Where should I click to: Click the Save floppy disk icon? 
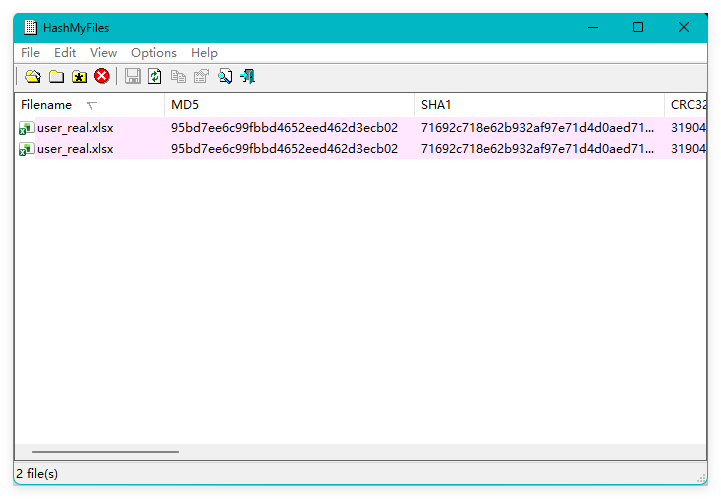[133, 76]
